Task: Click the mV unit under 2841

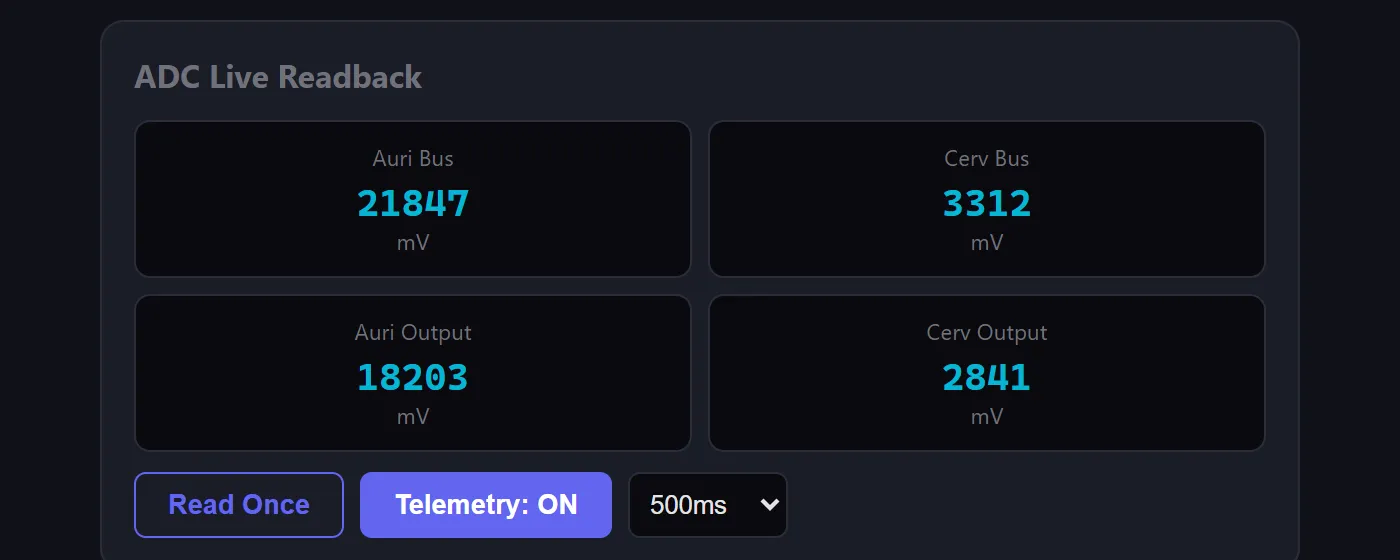Action: [986, 417]
